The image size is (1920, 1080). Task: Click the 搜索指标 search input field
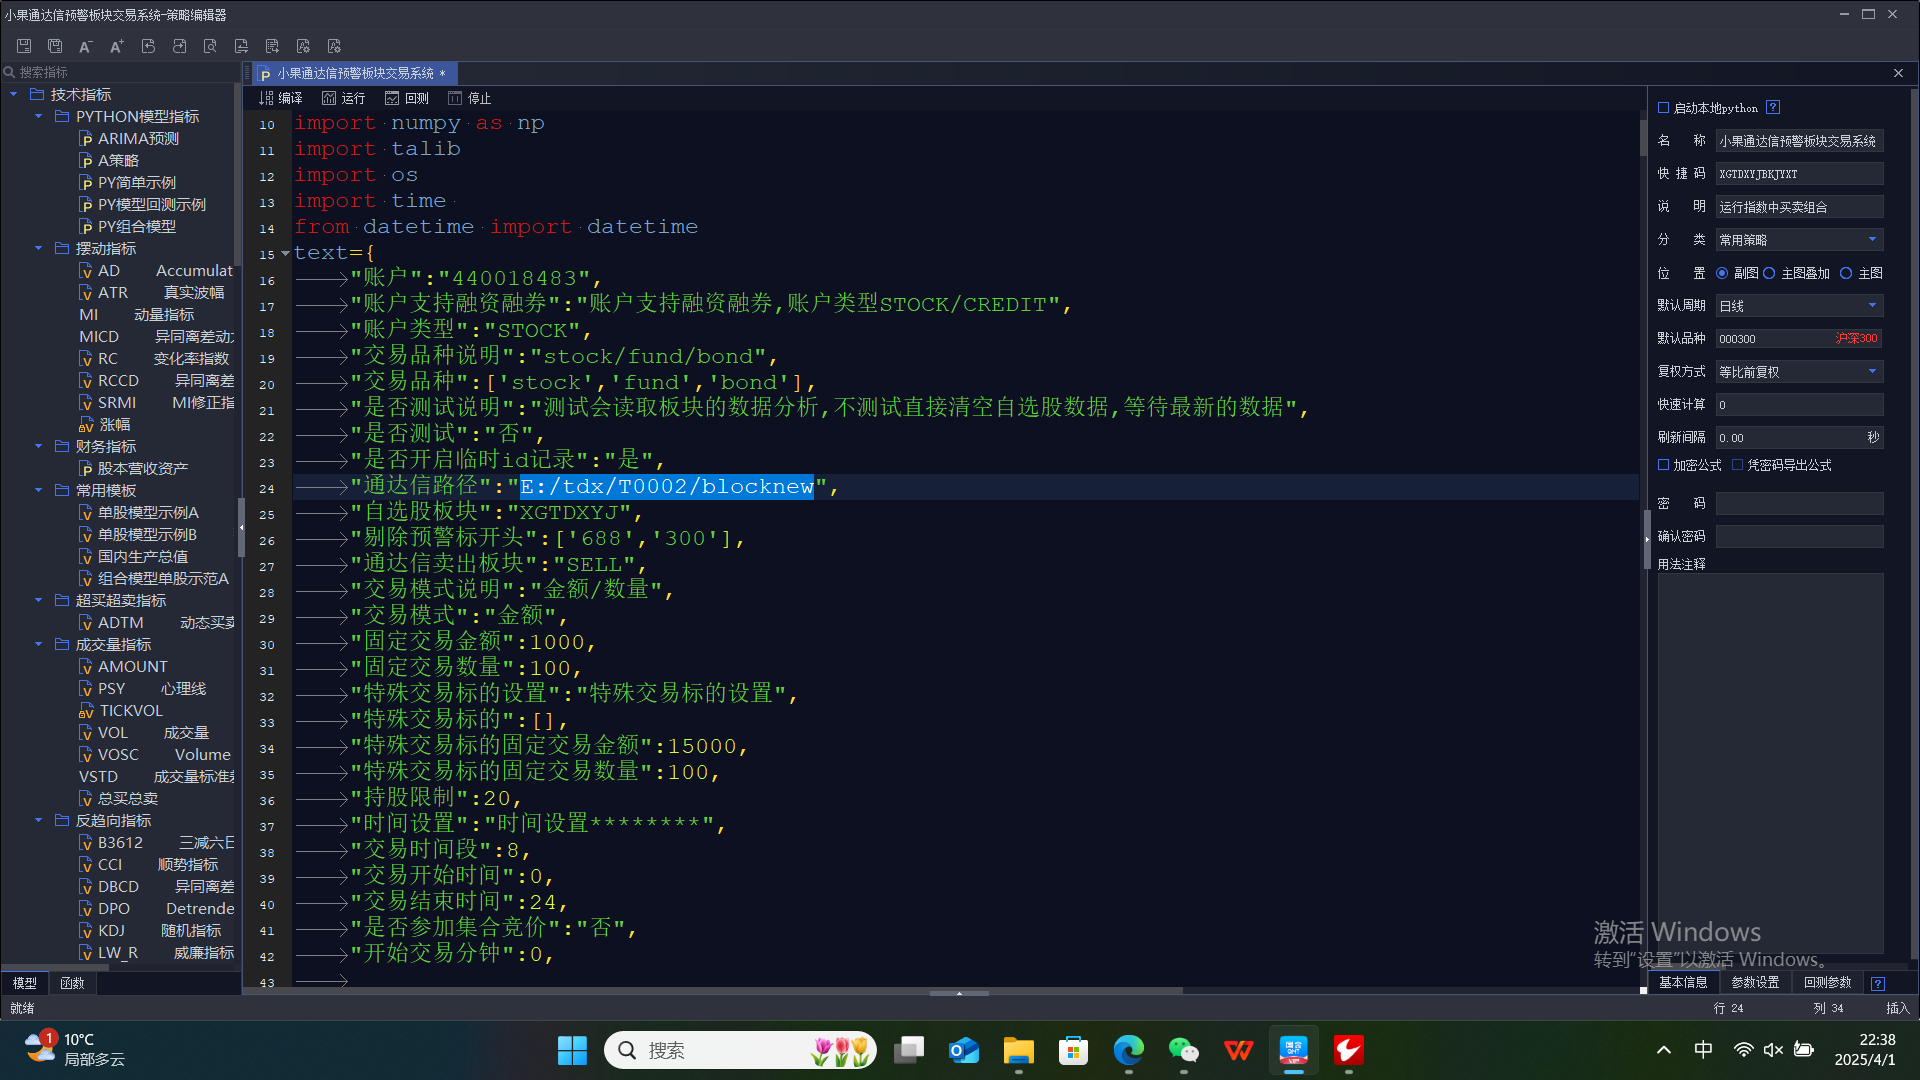coord(120,72)
